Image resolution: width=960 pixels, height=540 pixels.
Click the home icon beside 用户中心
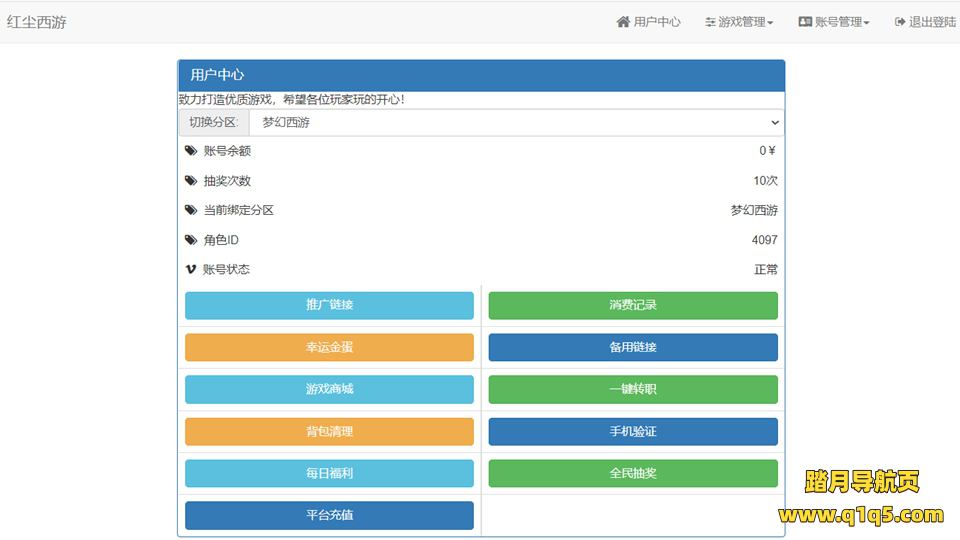(x=623, y=22)
